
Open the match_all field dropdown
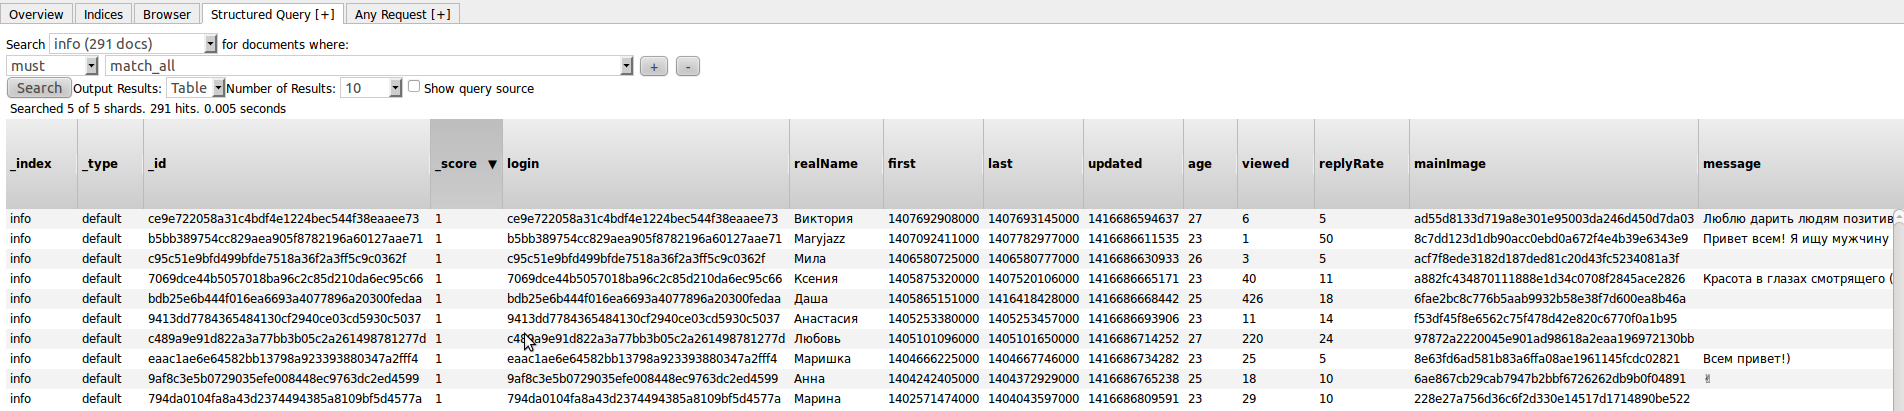[369, 66]
